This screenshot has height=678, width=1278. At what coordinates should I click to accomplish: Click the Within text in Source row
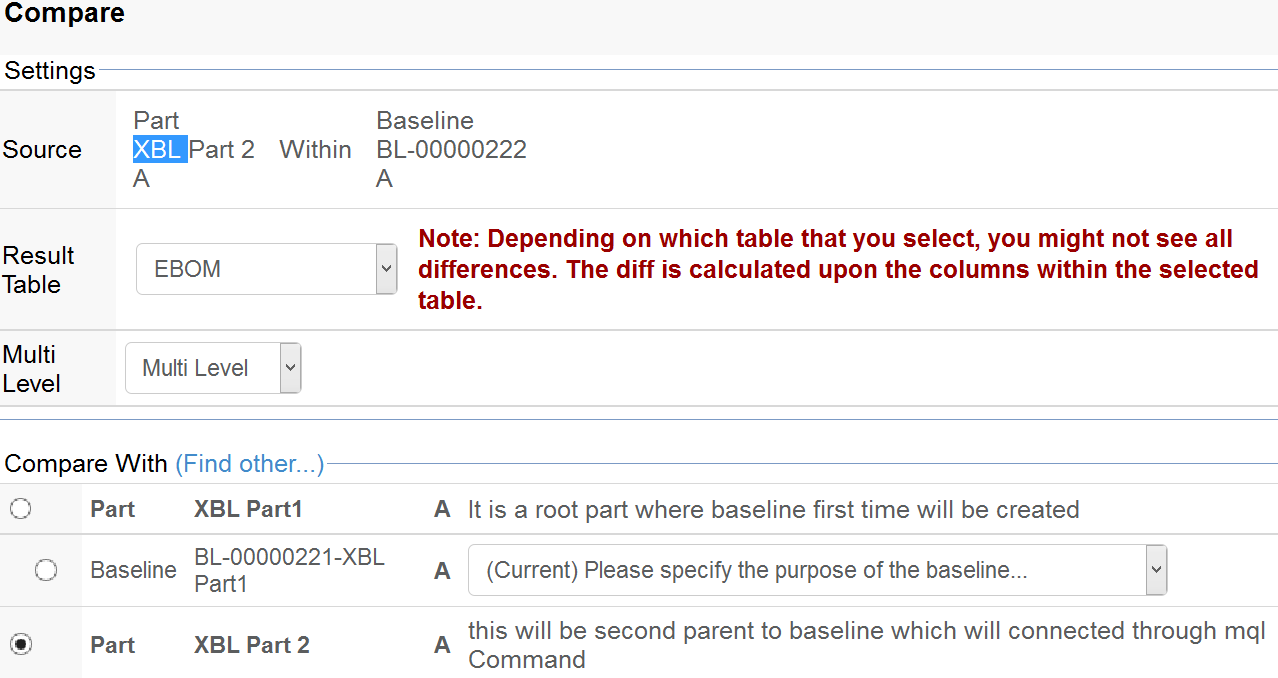(315, 150)
